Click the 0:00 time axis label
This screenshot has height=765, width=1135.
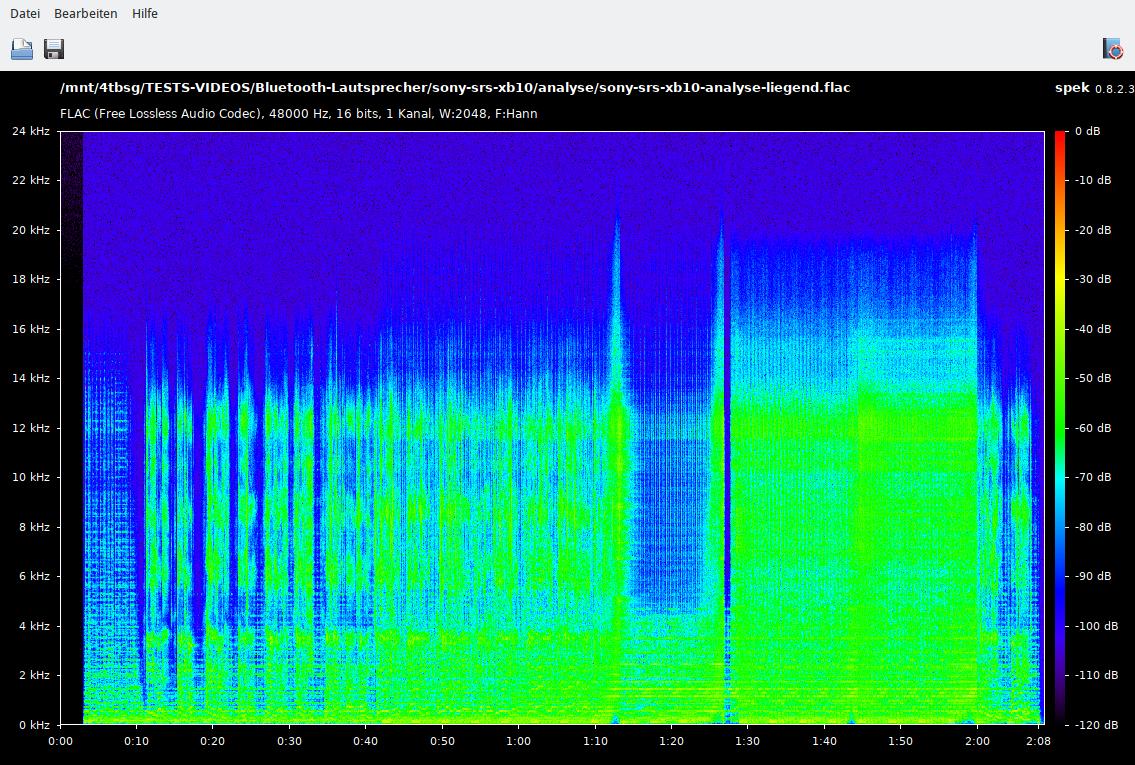coord(60,741)
